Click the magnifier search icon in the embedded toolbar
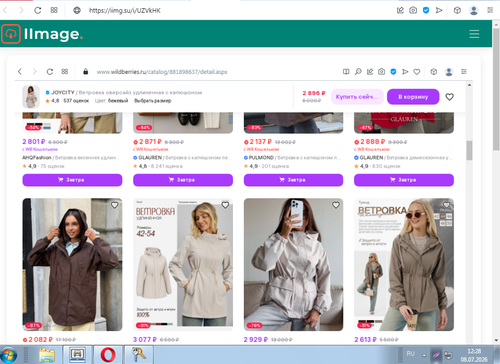500x364 pixels. coord(358,72)
